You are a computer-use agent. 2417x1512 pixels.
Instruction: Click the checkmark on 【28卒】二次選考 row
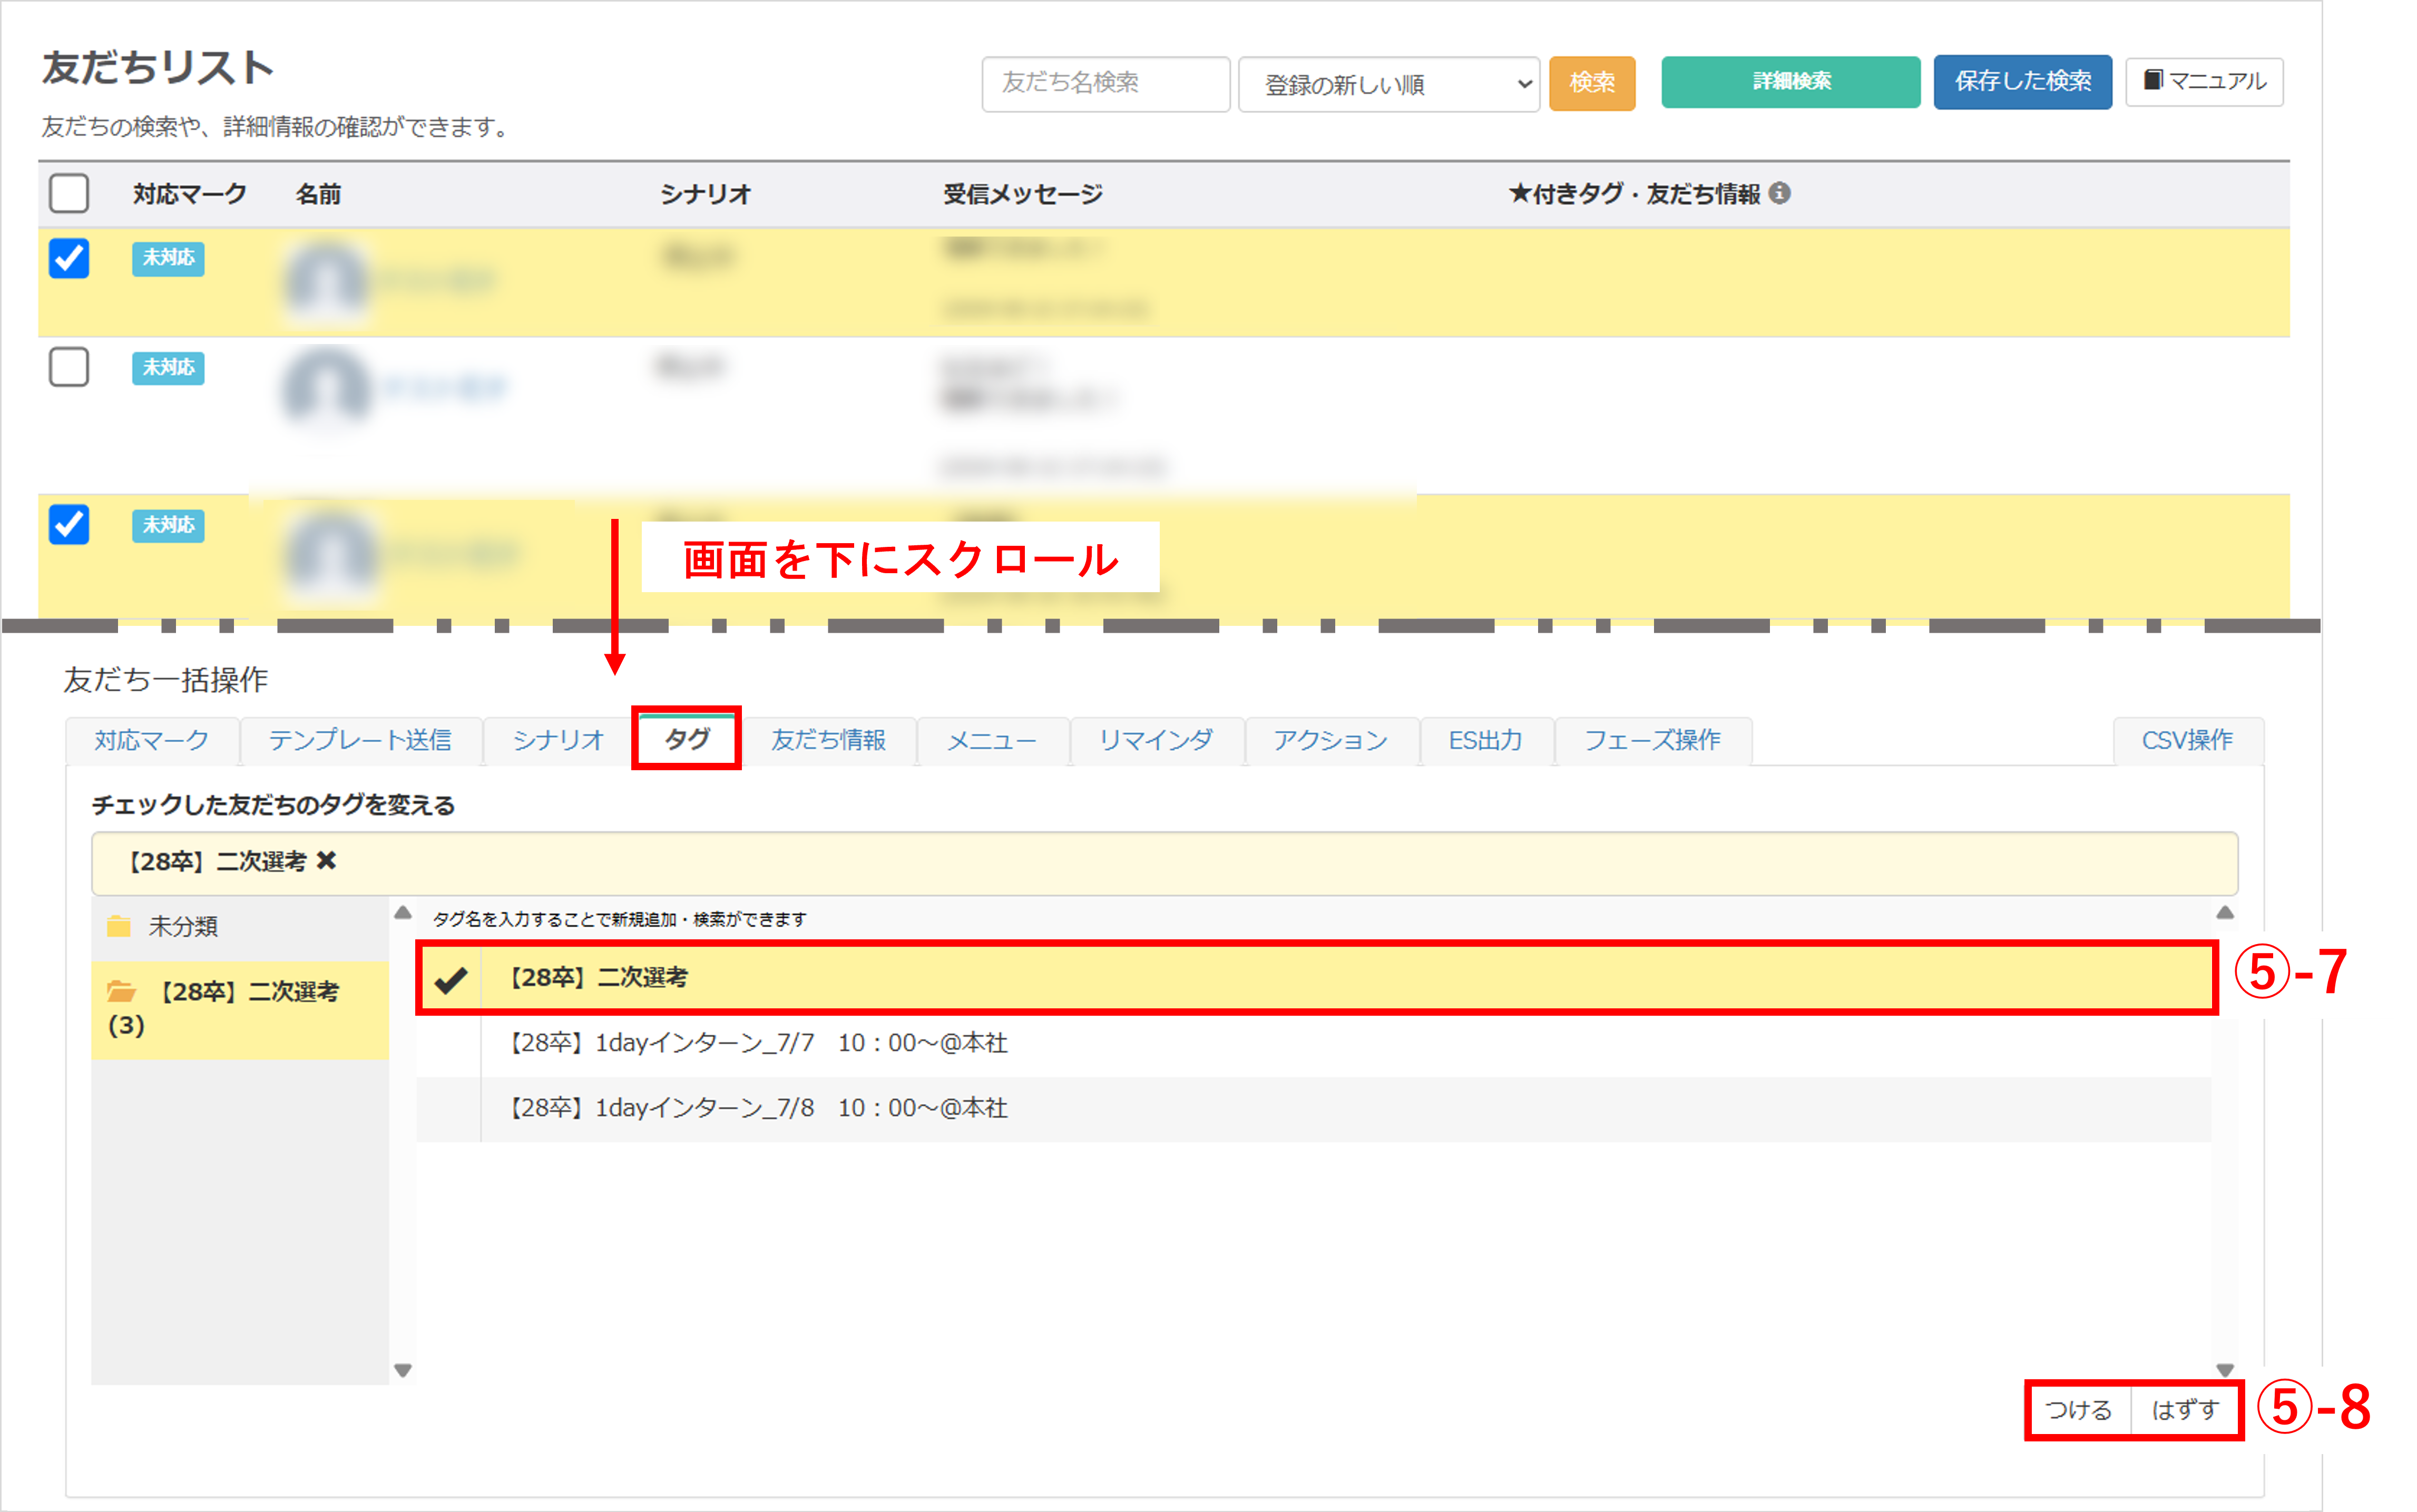pyautogui.click(x=451, y=979)
